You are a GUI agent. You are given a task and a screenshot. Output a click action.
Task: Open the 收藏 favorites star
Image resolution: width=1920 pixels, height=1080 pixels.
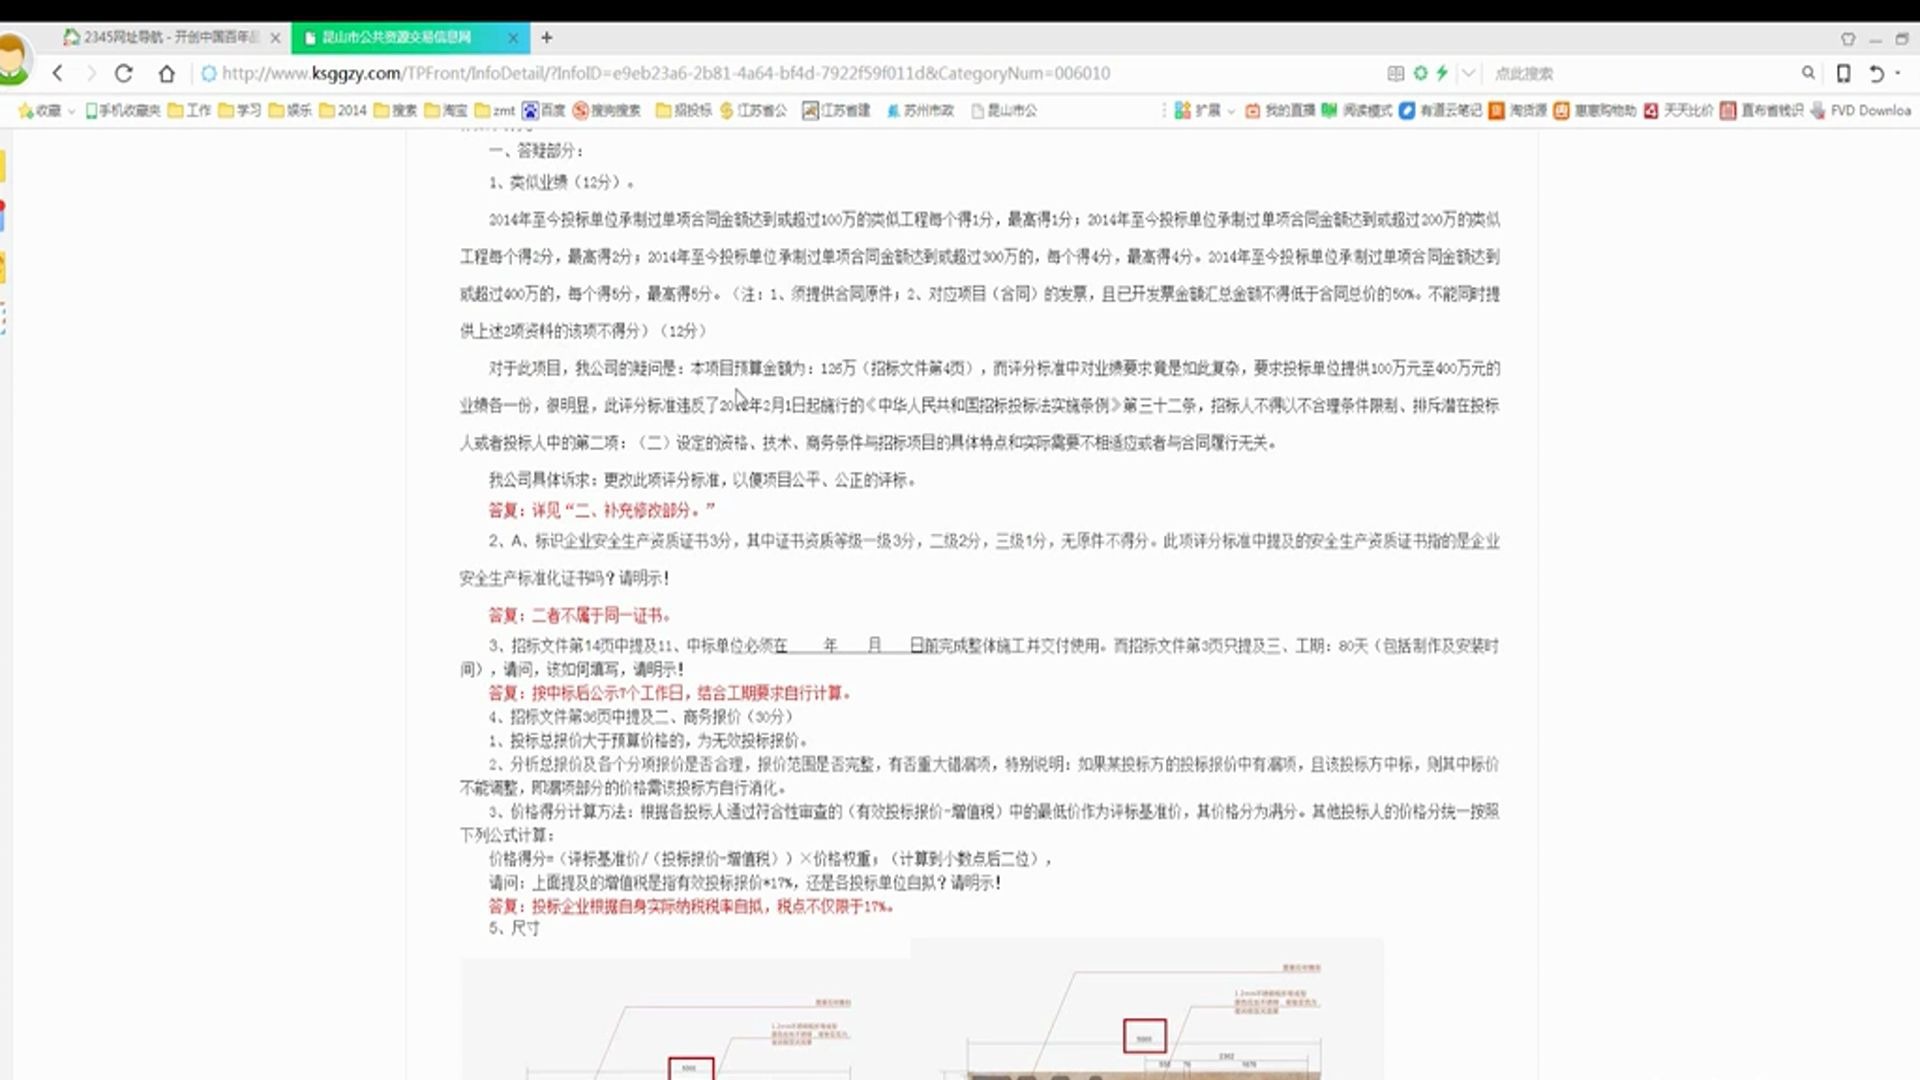pyautogui.click(x=39, y=110)
